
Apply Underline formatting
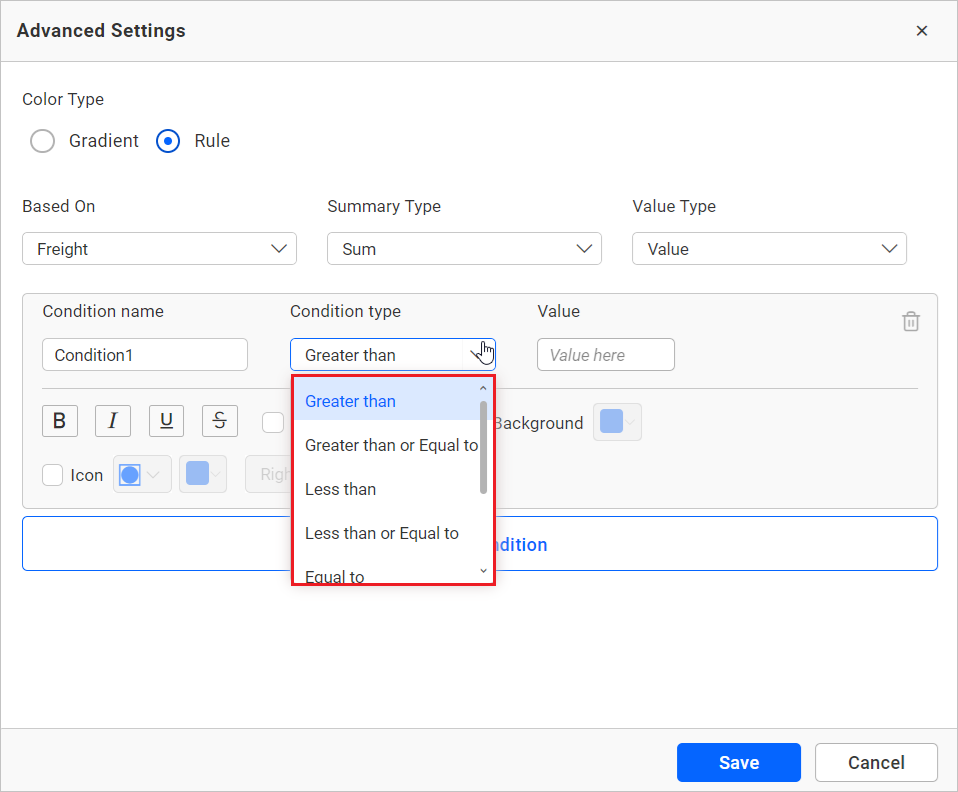(x=166, y=421)
